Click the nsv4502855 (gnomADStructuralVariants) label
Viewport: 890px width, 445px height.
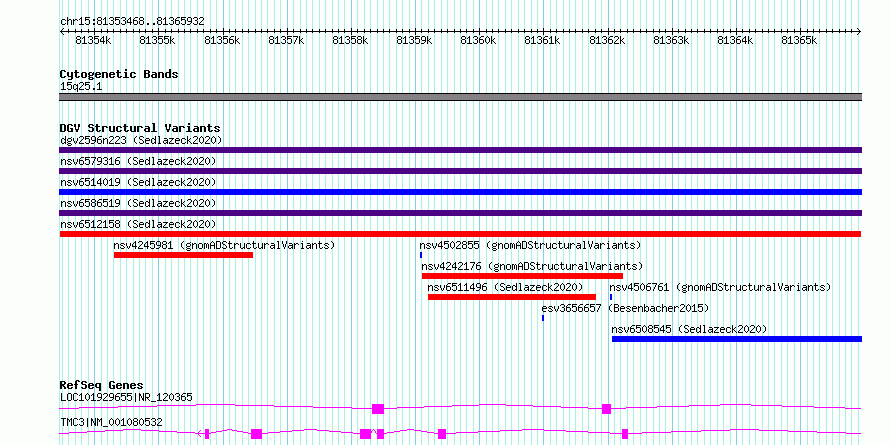(530, 245)
